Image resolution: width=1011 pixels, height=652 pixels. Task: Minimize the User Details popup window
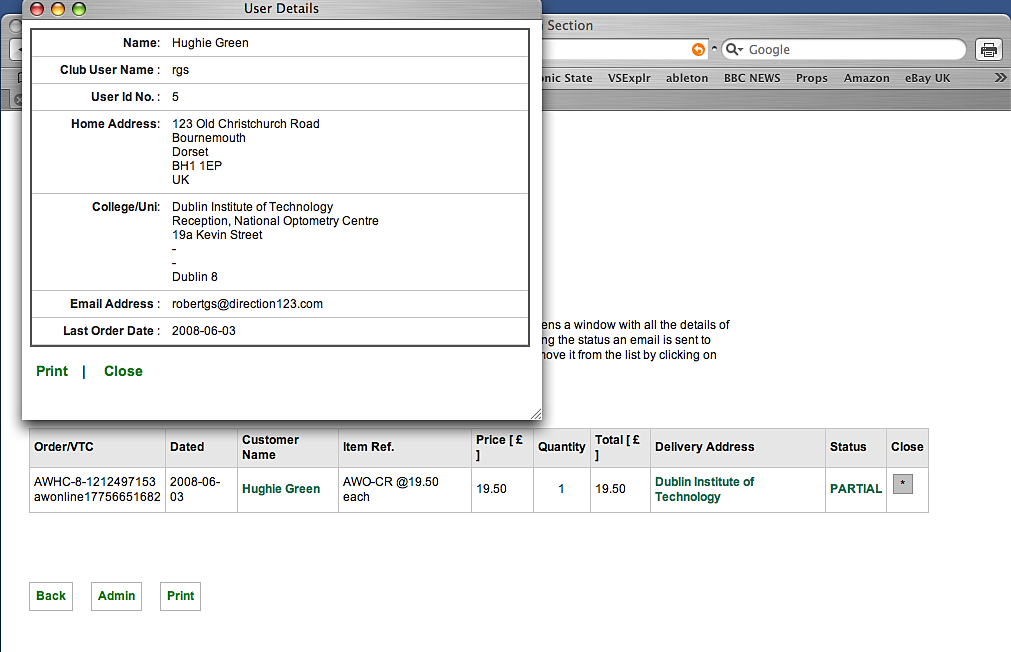58,9
